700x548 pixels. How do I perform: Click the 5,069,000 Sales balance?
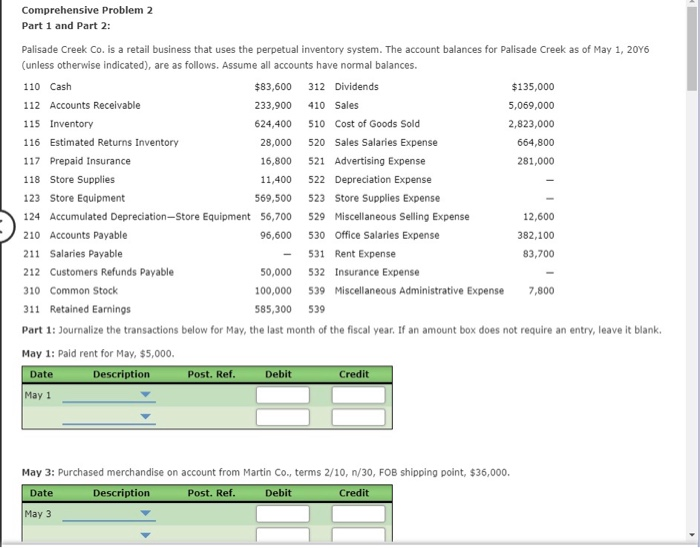531,105
